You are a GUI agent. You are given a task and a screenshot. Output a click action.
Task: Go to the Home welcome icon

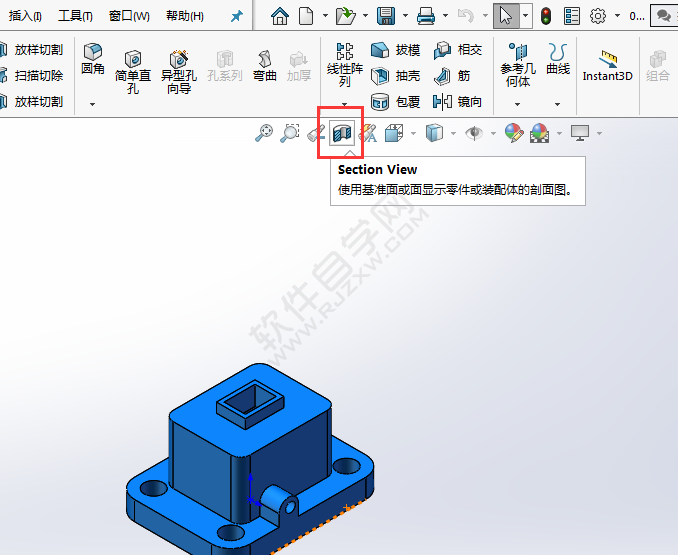point(280,16)
